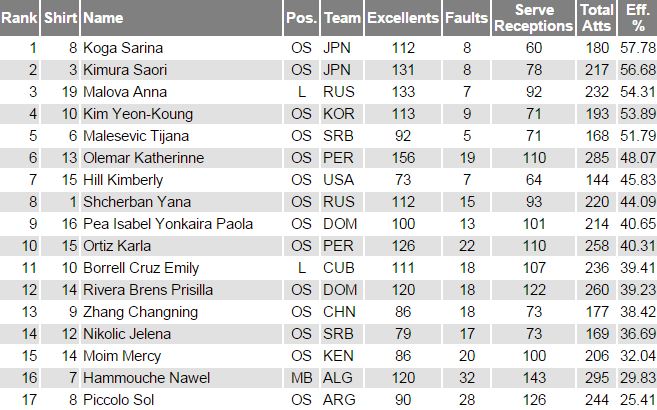Screen dimensions: 657x410
Task: Click the Excellents column header
Action: click(x=403, y=18)
